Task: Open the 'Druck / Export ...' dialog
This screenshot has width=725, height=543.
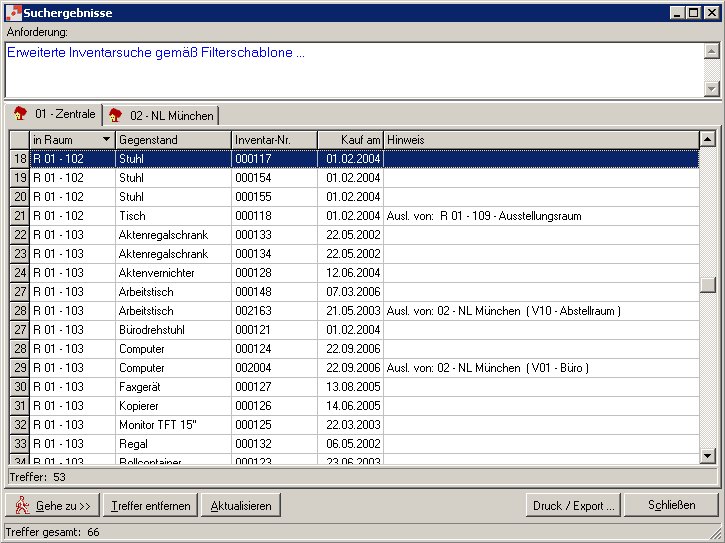Action: 574,506
